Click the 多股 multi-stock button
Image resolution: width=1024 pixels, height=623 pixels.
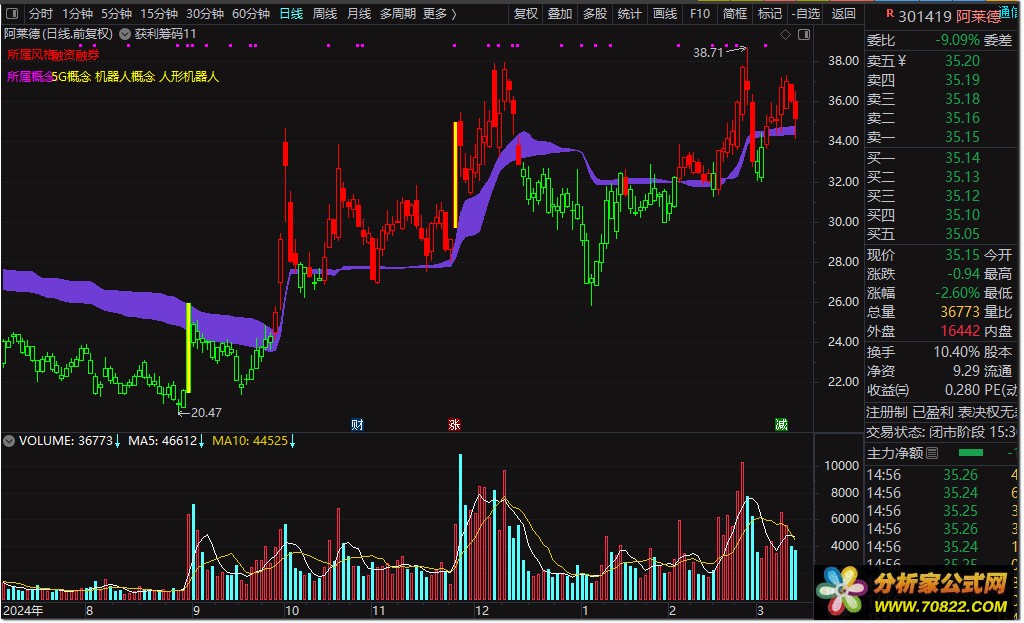pos(595,14)
